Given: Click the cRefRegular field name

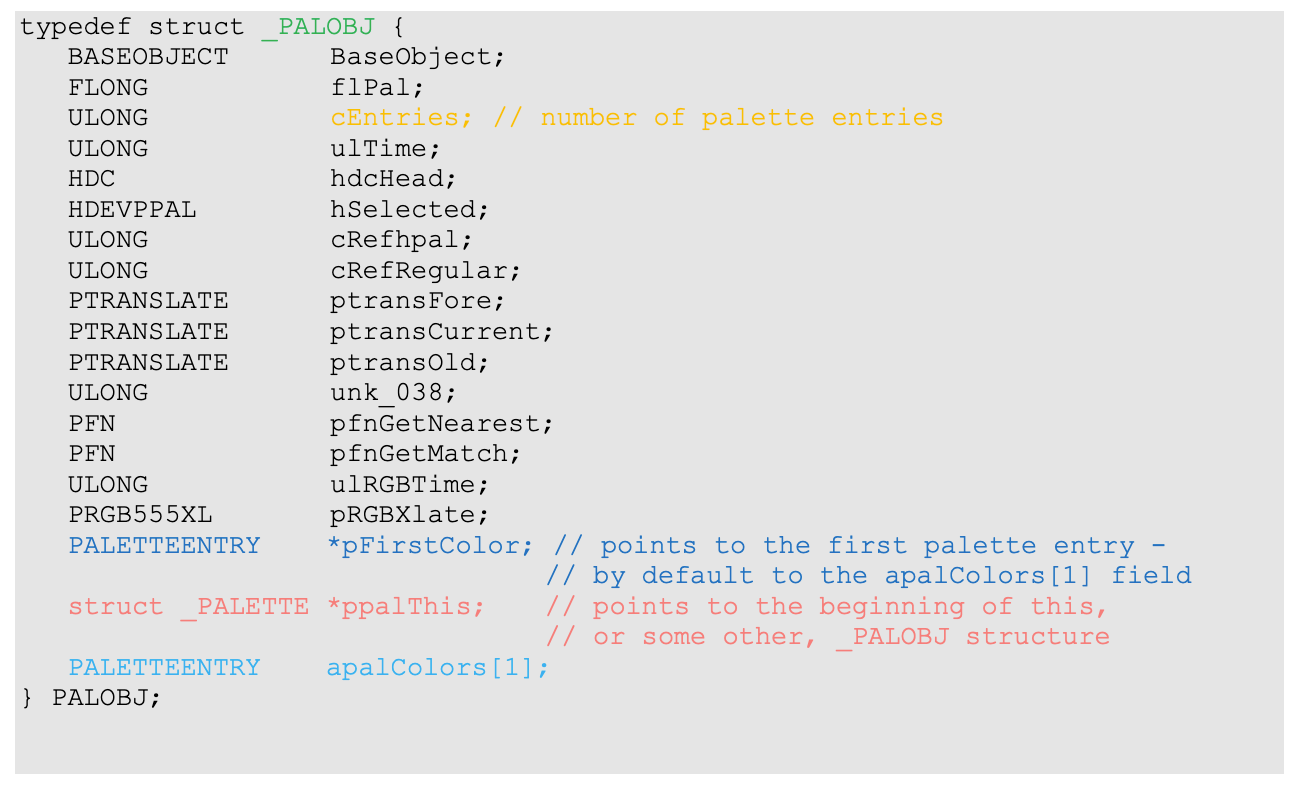Looking at the screenshot, I should (x=425, y=271).
